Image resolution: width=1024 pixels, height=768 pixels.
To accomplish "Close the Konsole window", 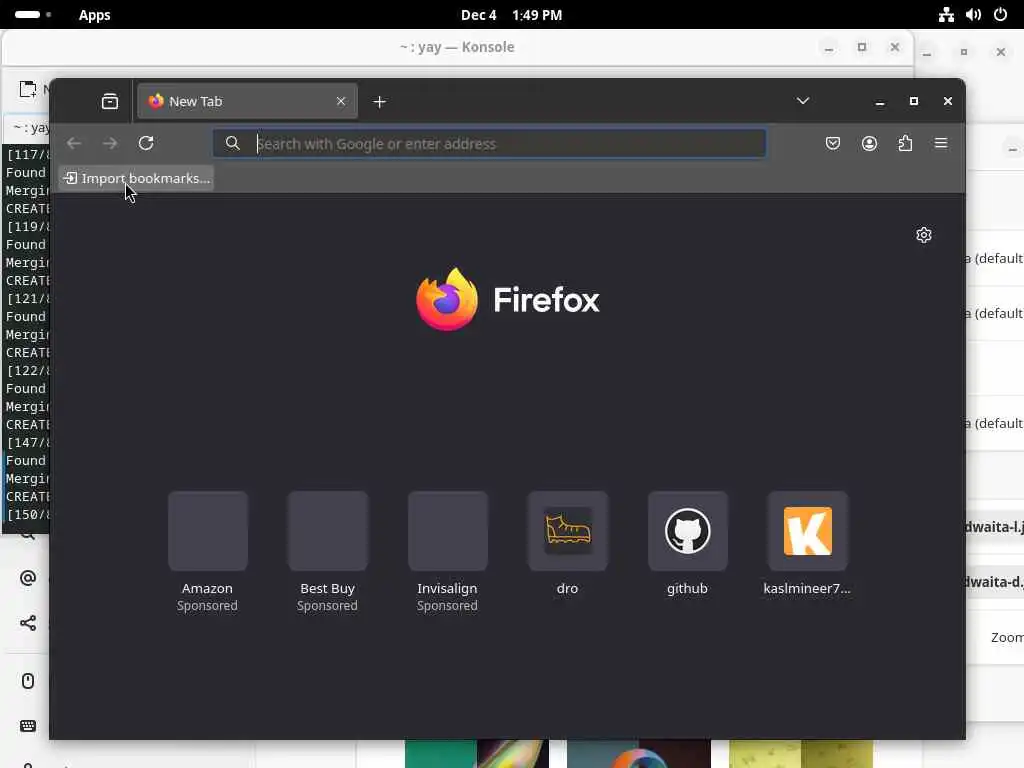I will pyautogui.click(x=895, y=47).
